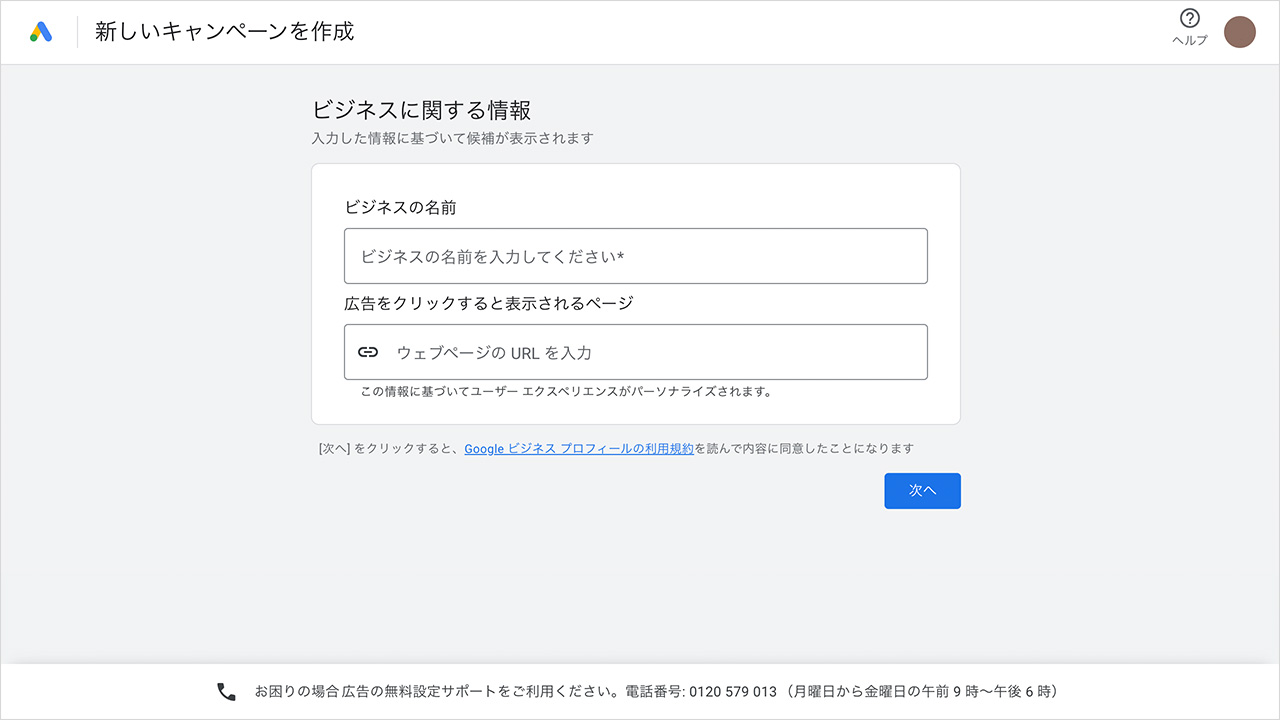Click the ビジネスに関する情報 heading

pyautogui.click(x=421, y=110)
